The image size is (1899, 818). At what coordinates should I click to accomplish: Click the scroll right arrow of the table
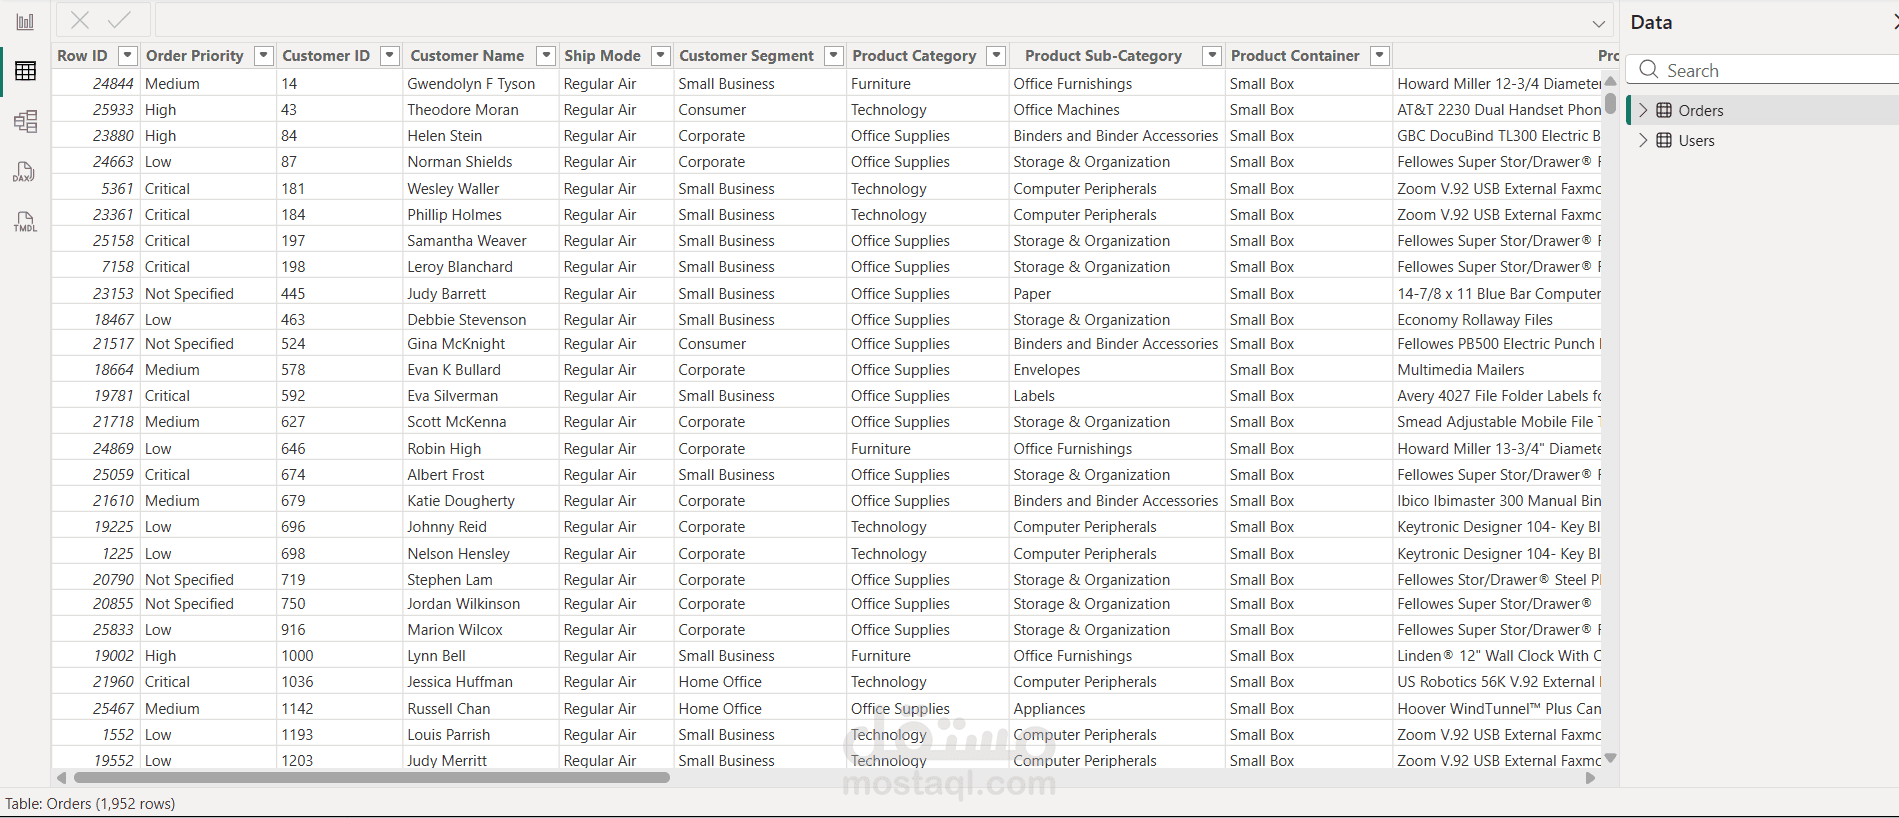tap(1590, 777)
